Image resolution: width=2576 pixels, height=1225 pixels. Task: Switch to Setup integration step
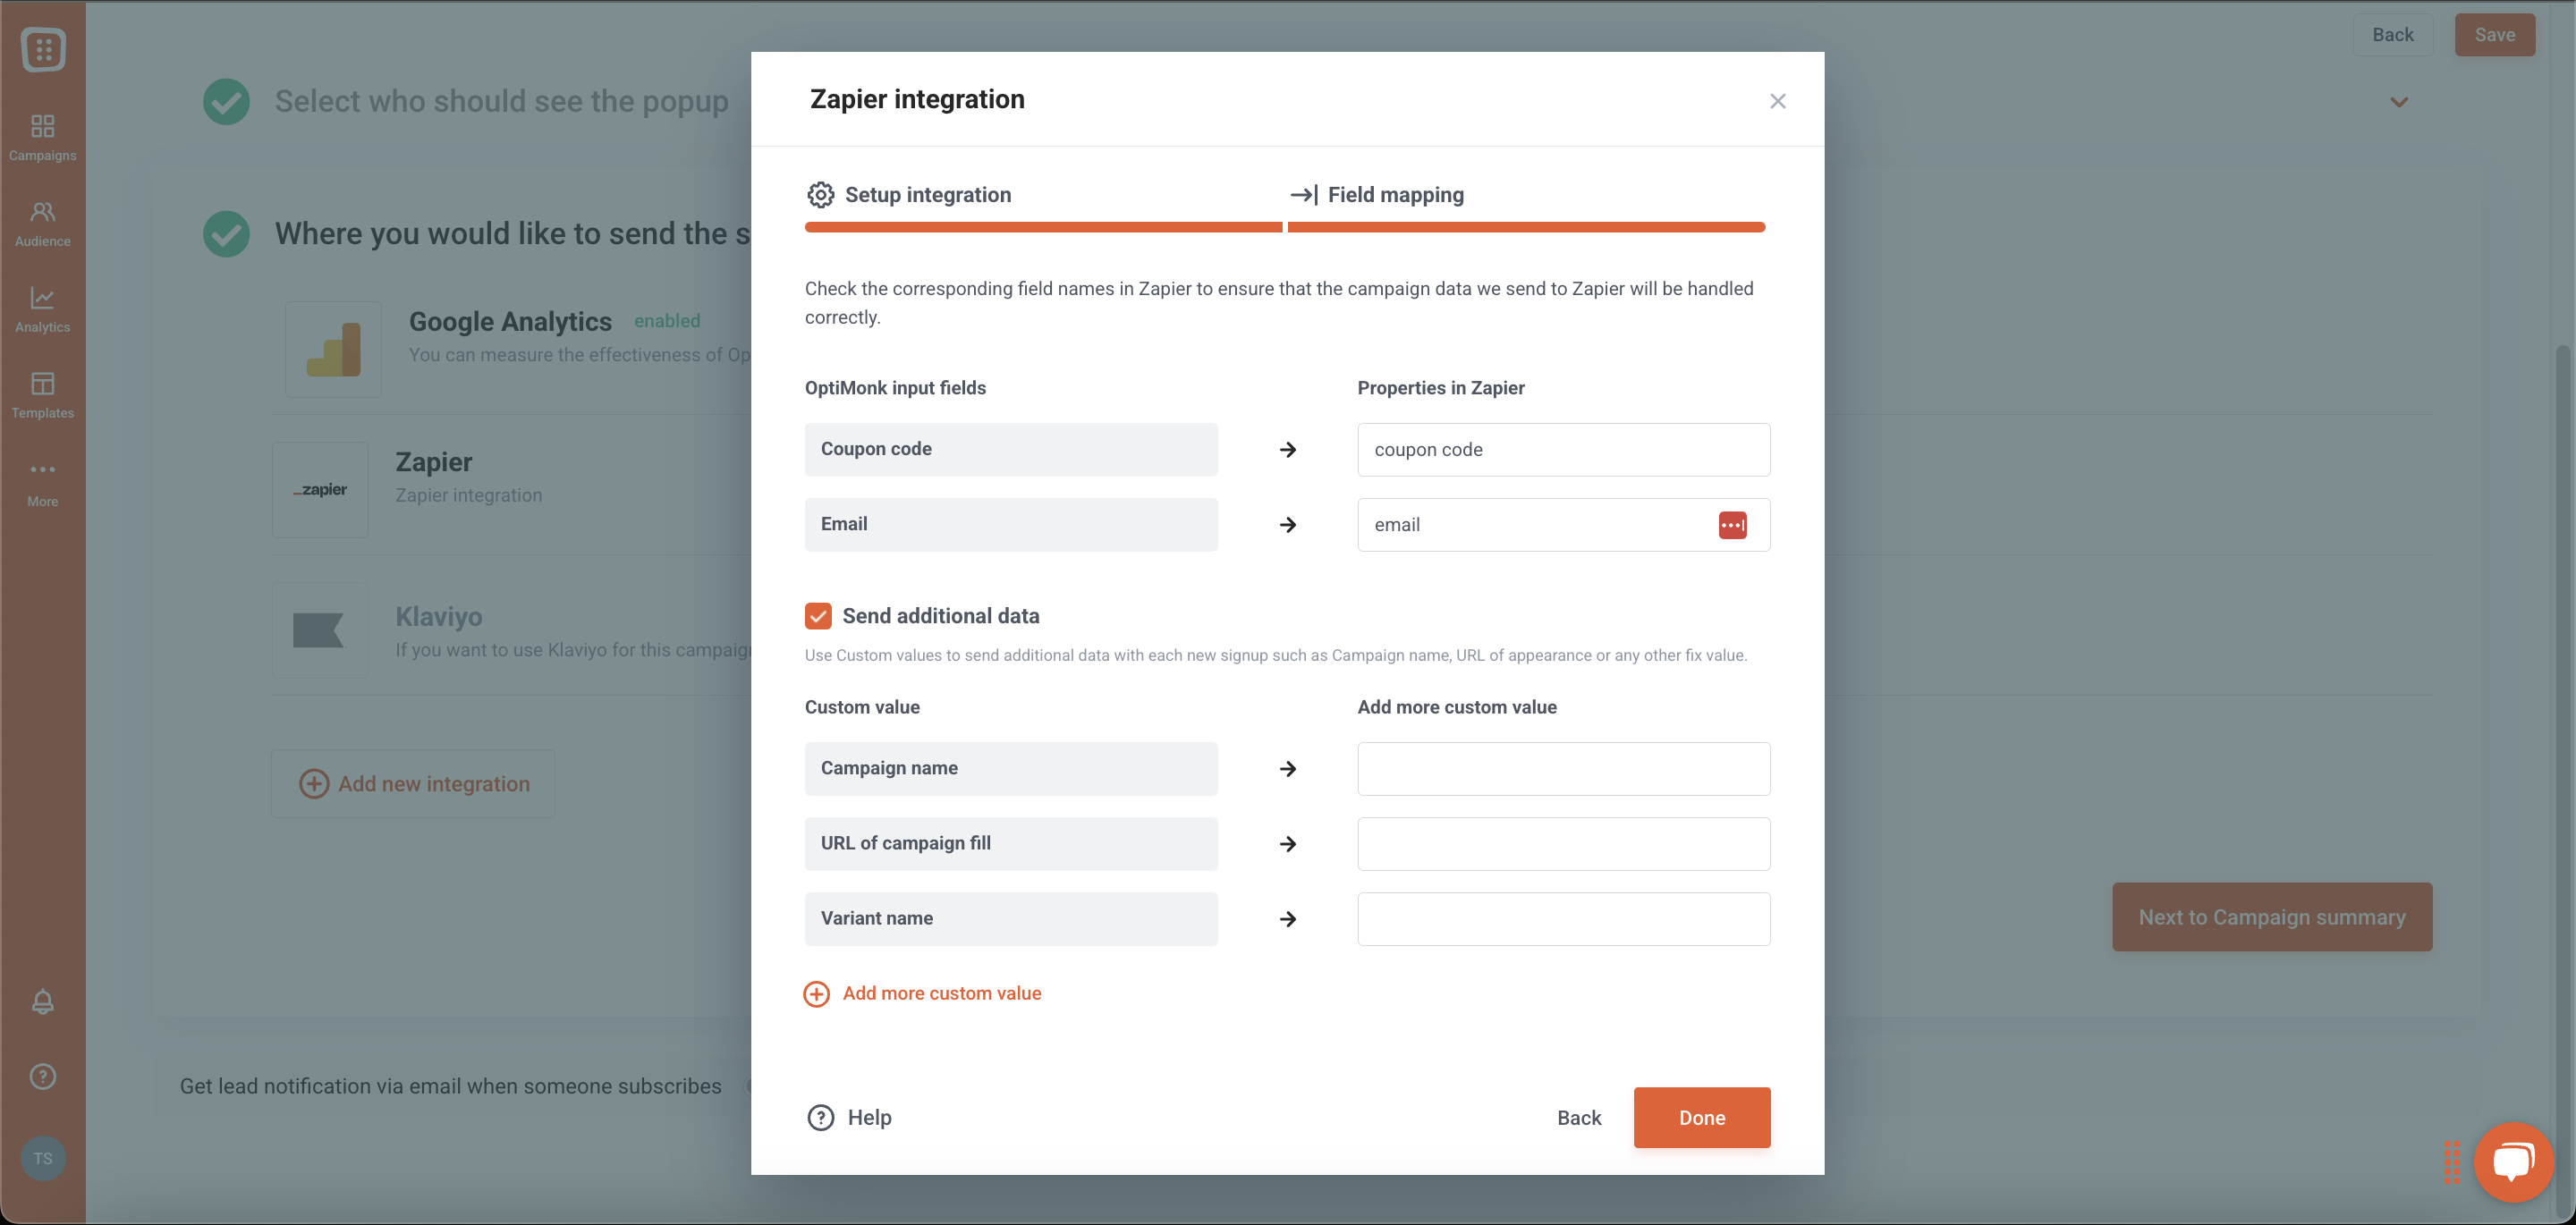click(909, 195)
